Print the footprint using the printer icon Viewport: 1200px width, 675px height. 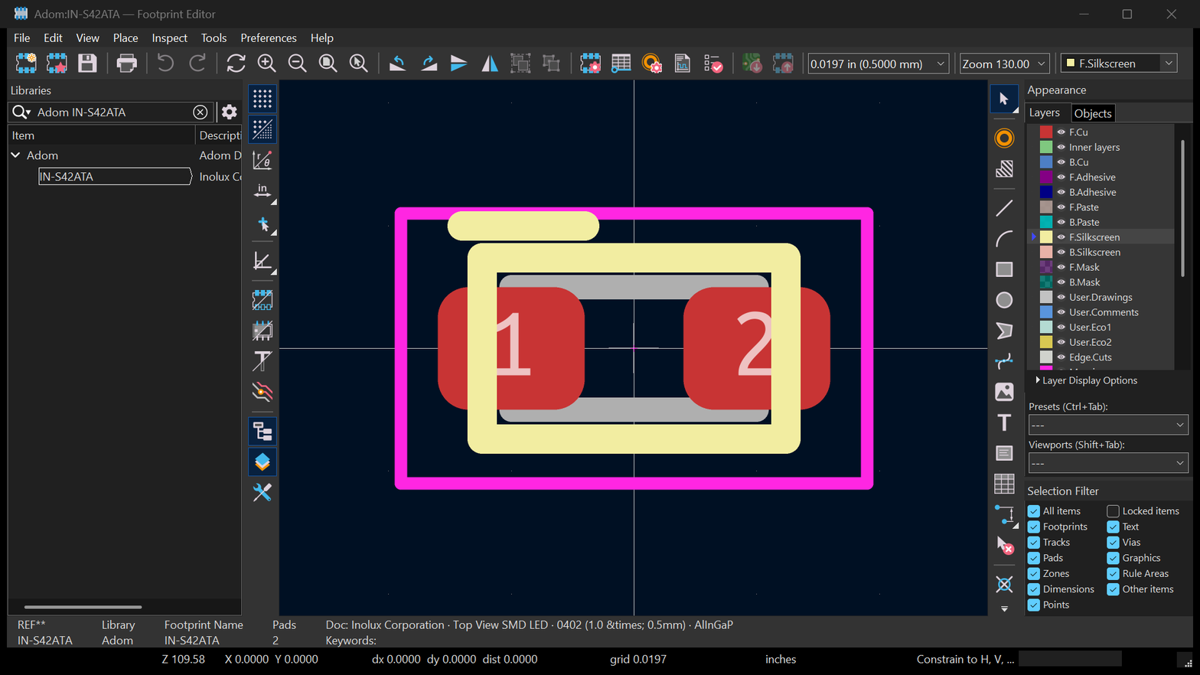pos(127,63)
